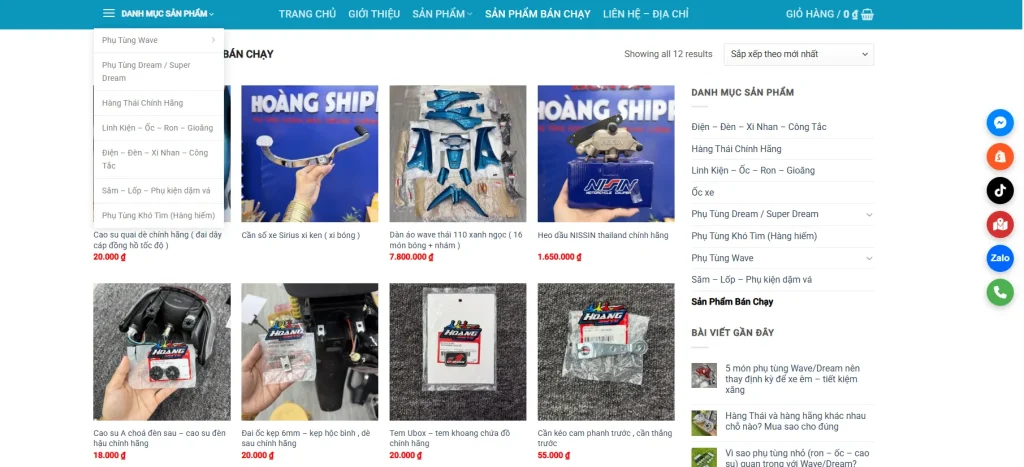
Task: Open the red map location icon
Action: tap(1000, 225)
